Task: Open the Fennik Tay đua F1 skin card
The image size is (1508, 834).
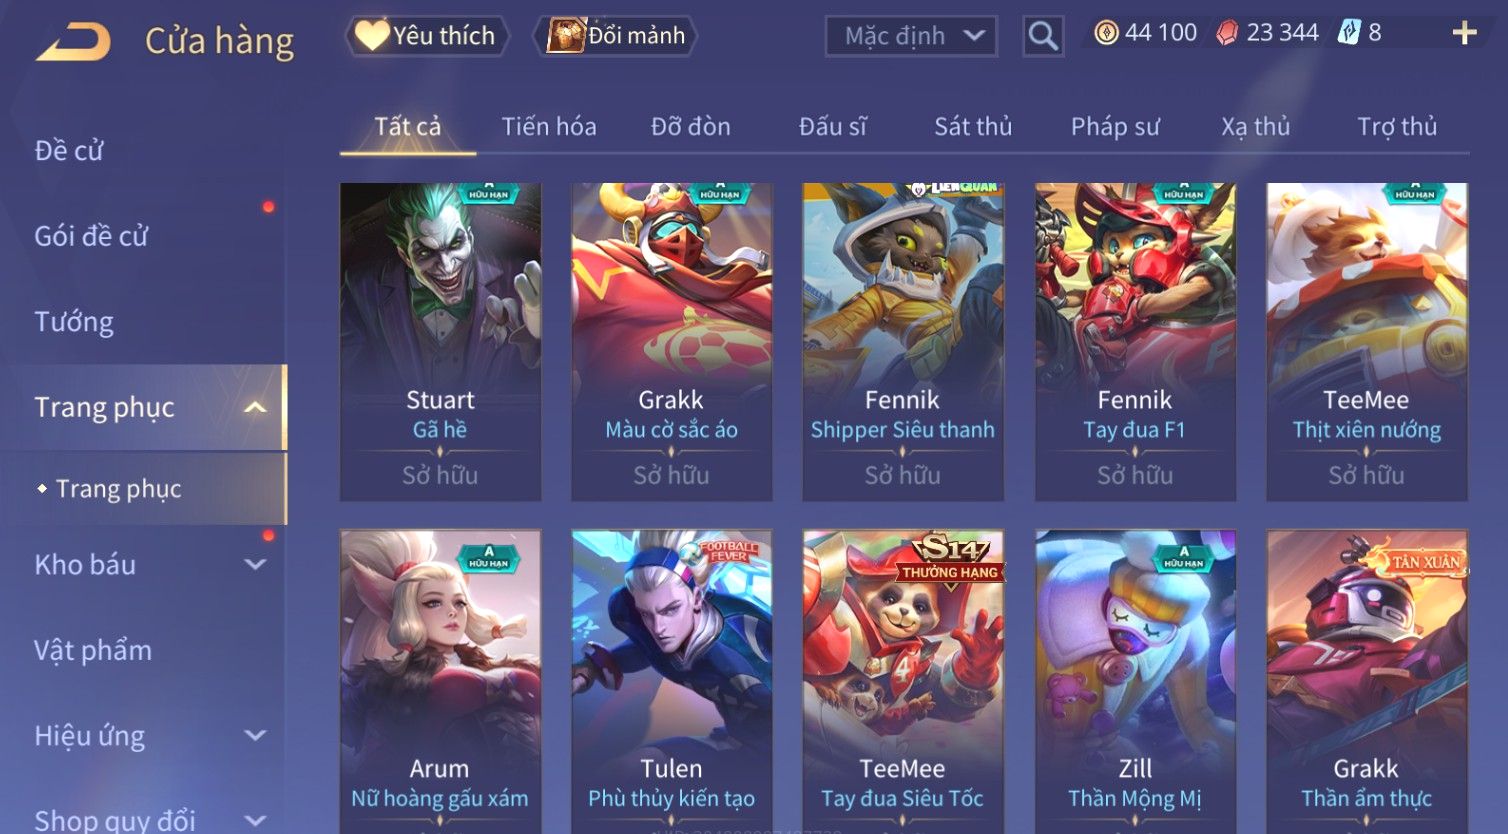Action: (x=1135, y=342)
